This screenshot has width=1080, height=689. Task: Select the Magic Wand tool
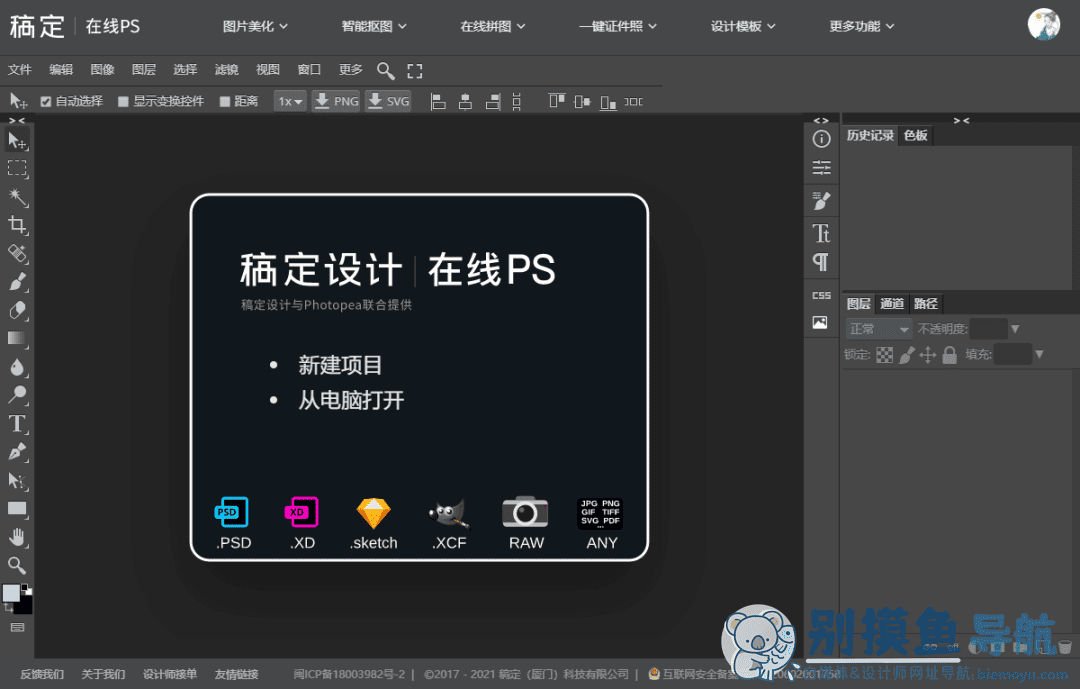(x=17, y=198)
